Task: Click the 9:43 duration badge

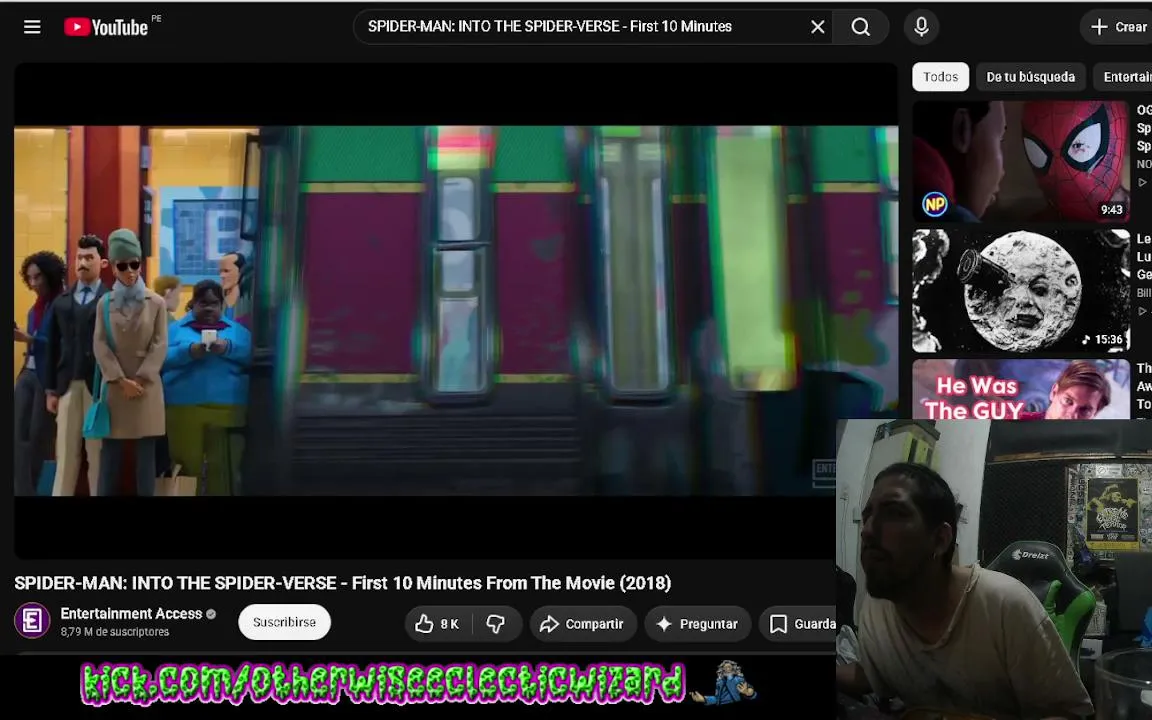Action: (1111, 209)
